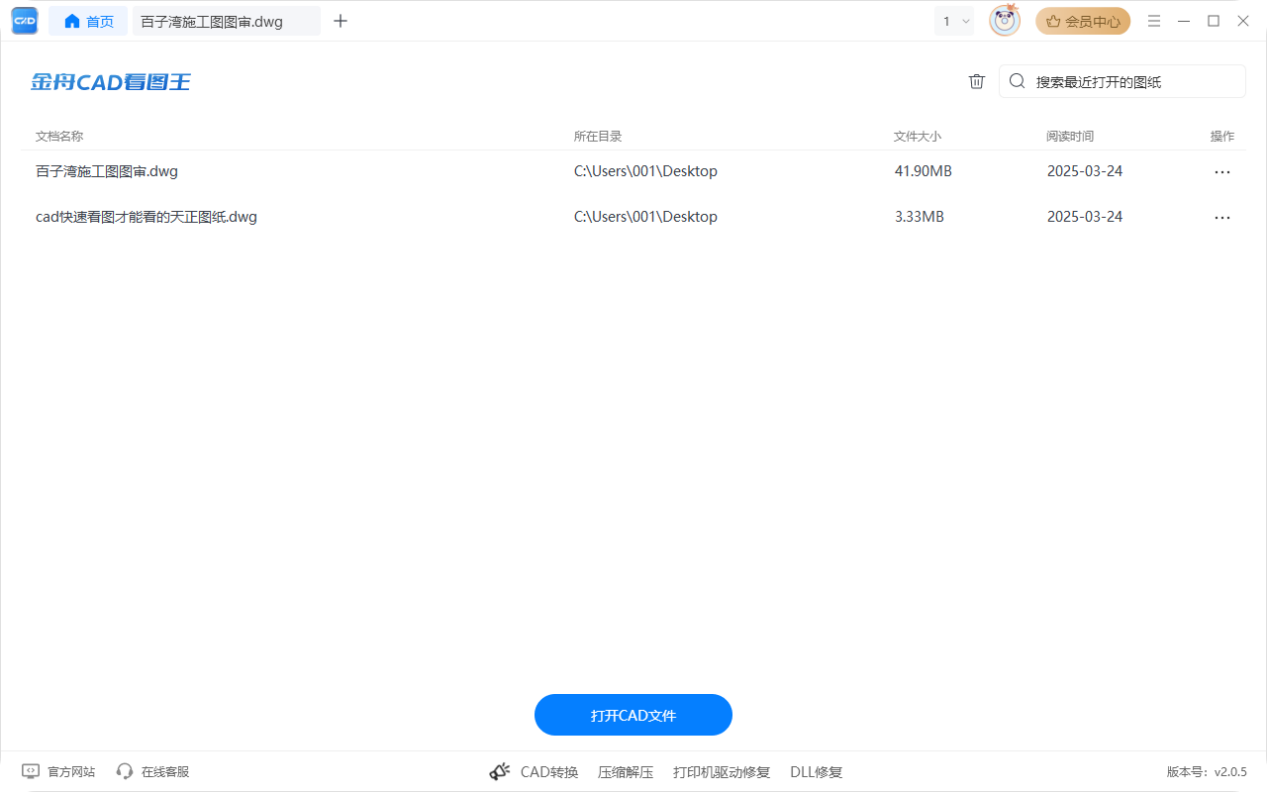Click date 2025-03-24 of 百子湾 row

1085,171
